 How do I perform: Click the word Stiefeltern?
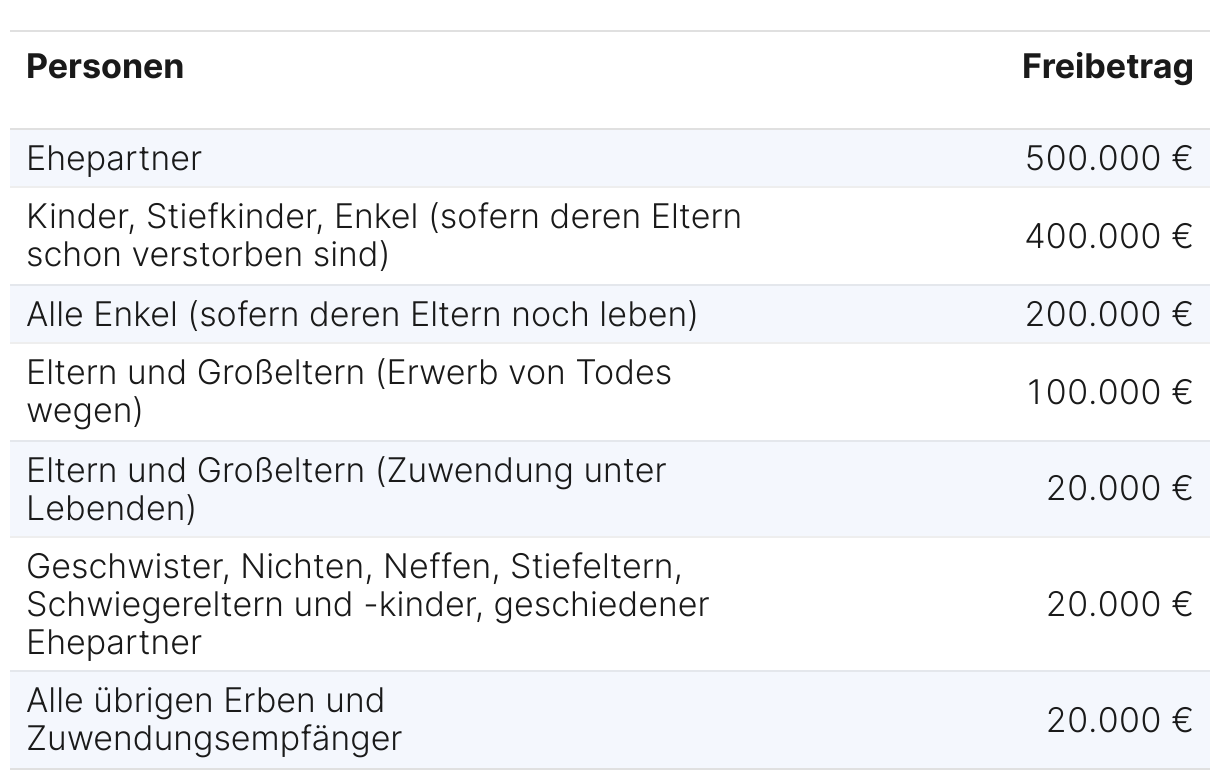(596, 567)
